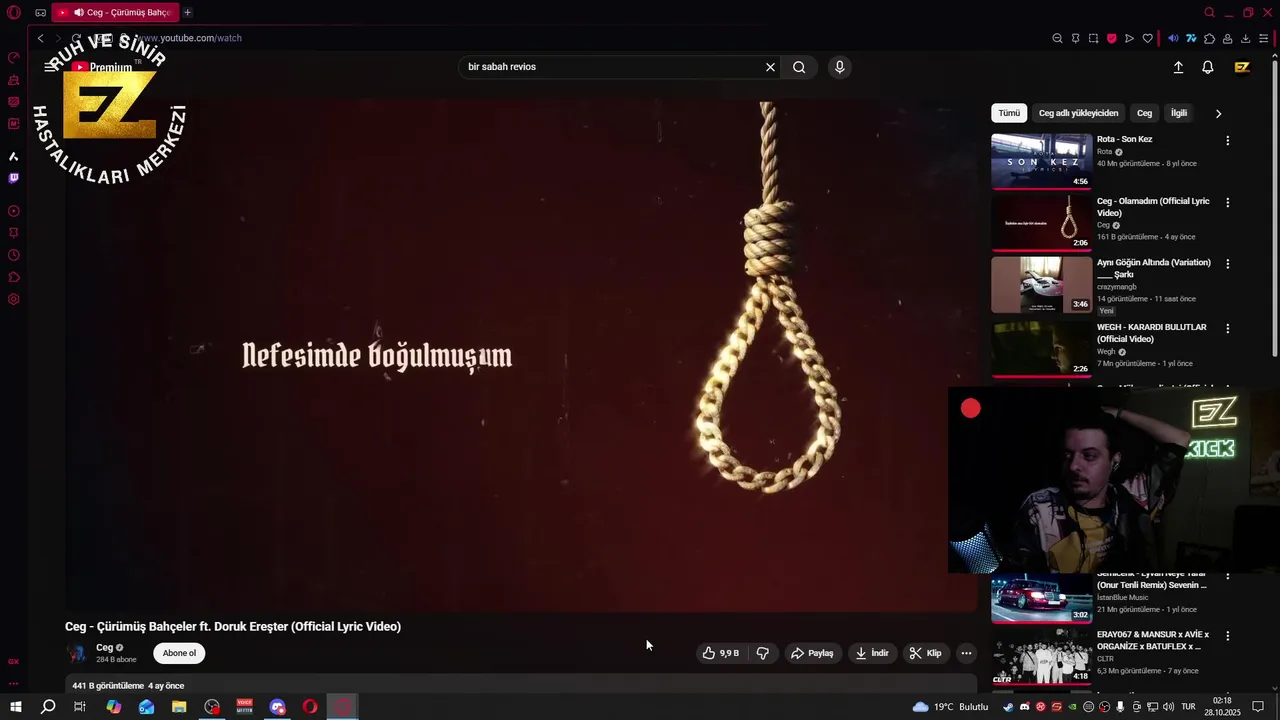Clear the search box with the X
Screen dimensions: 1280x720
tap(770, 67)
